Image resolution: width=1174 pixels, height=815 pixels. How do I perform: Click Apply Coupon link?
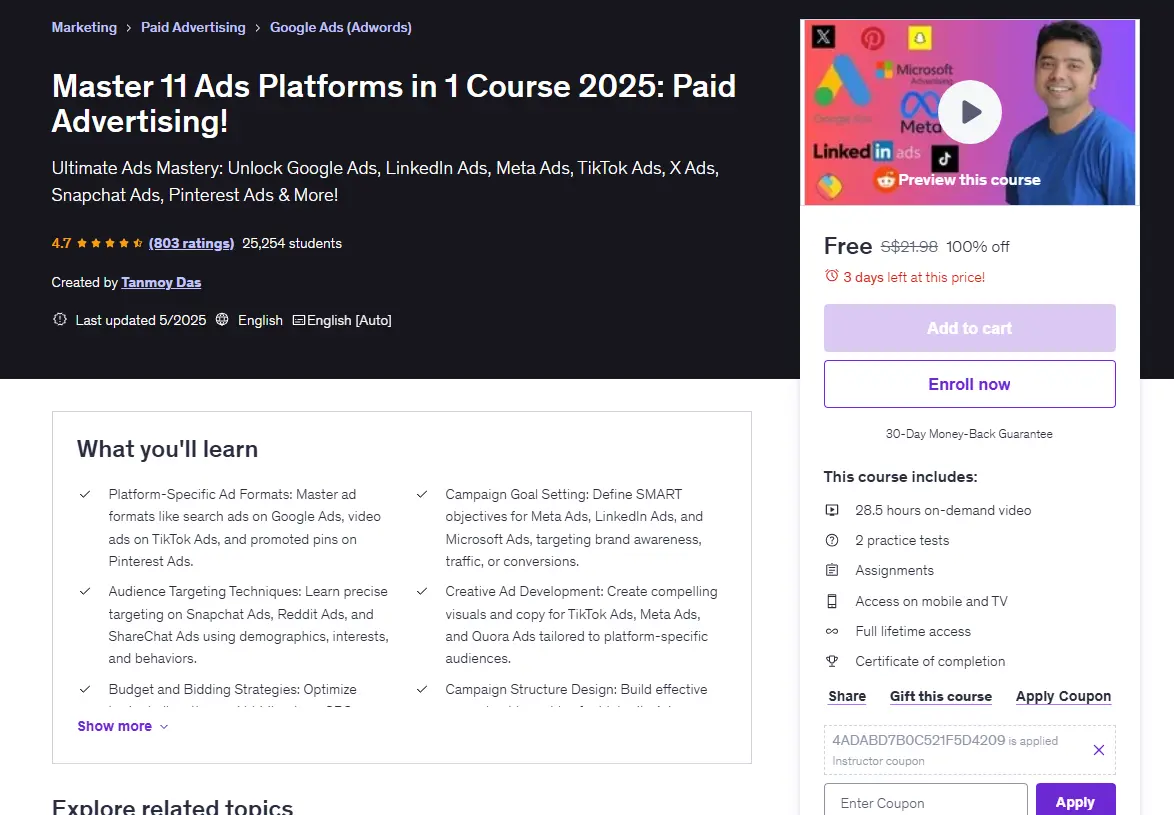click(x=1063, y=696)
